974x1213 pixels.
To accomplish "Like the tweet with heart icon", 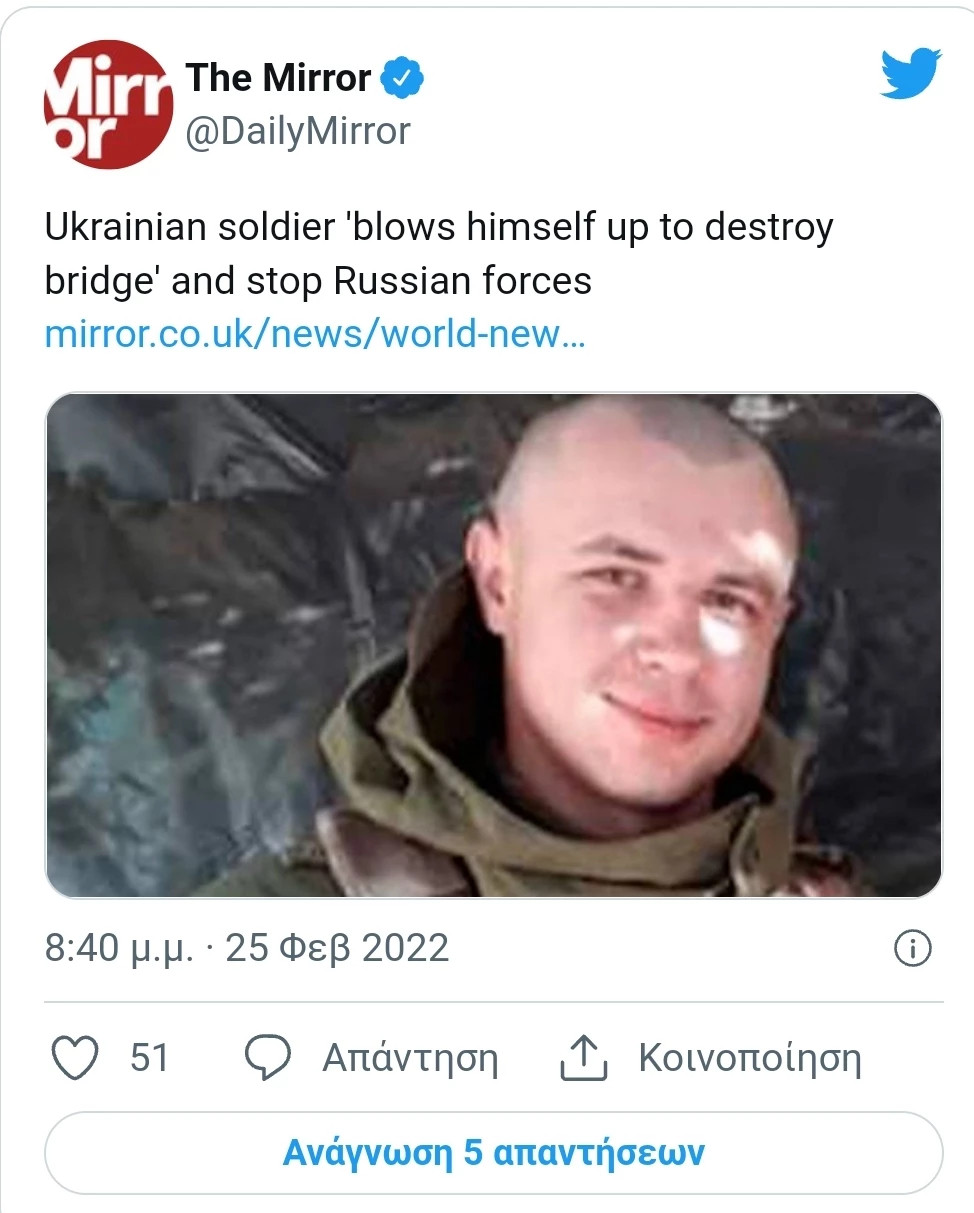I will (75, 1058).
